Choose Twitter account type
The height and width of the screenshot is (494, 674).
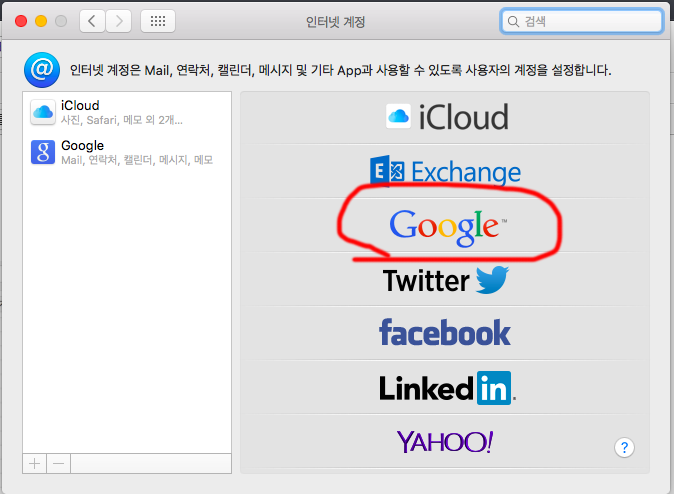click(445, 279)
